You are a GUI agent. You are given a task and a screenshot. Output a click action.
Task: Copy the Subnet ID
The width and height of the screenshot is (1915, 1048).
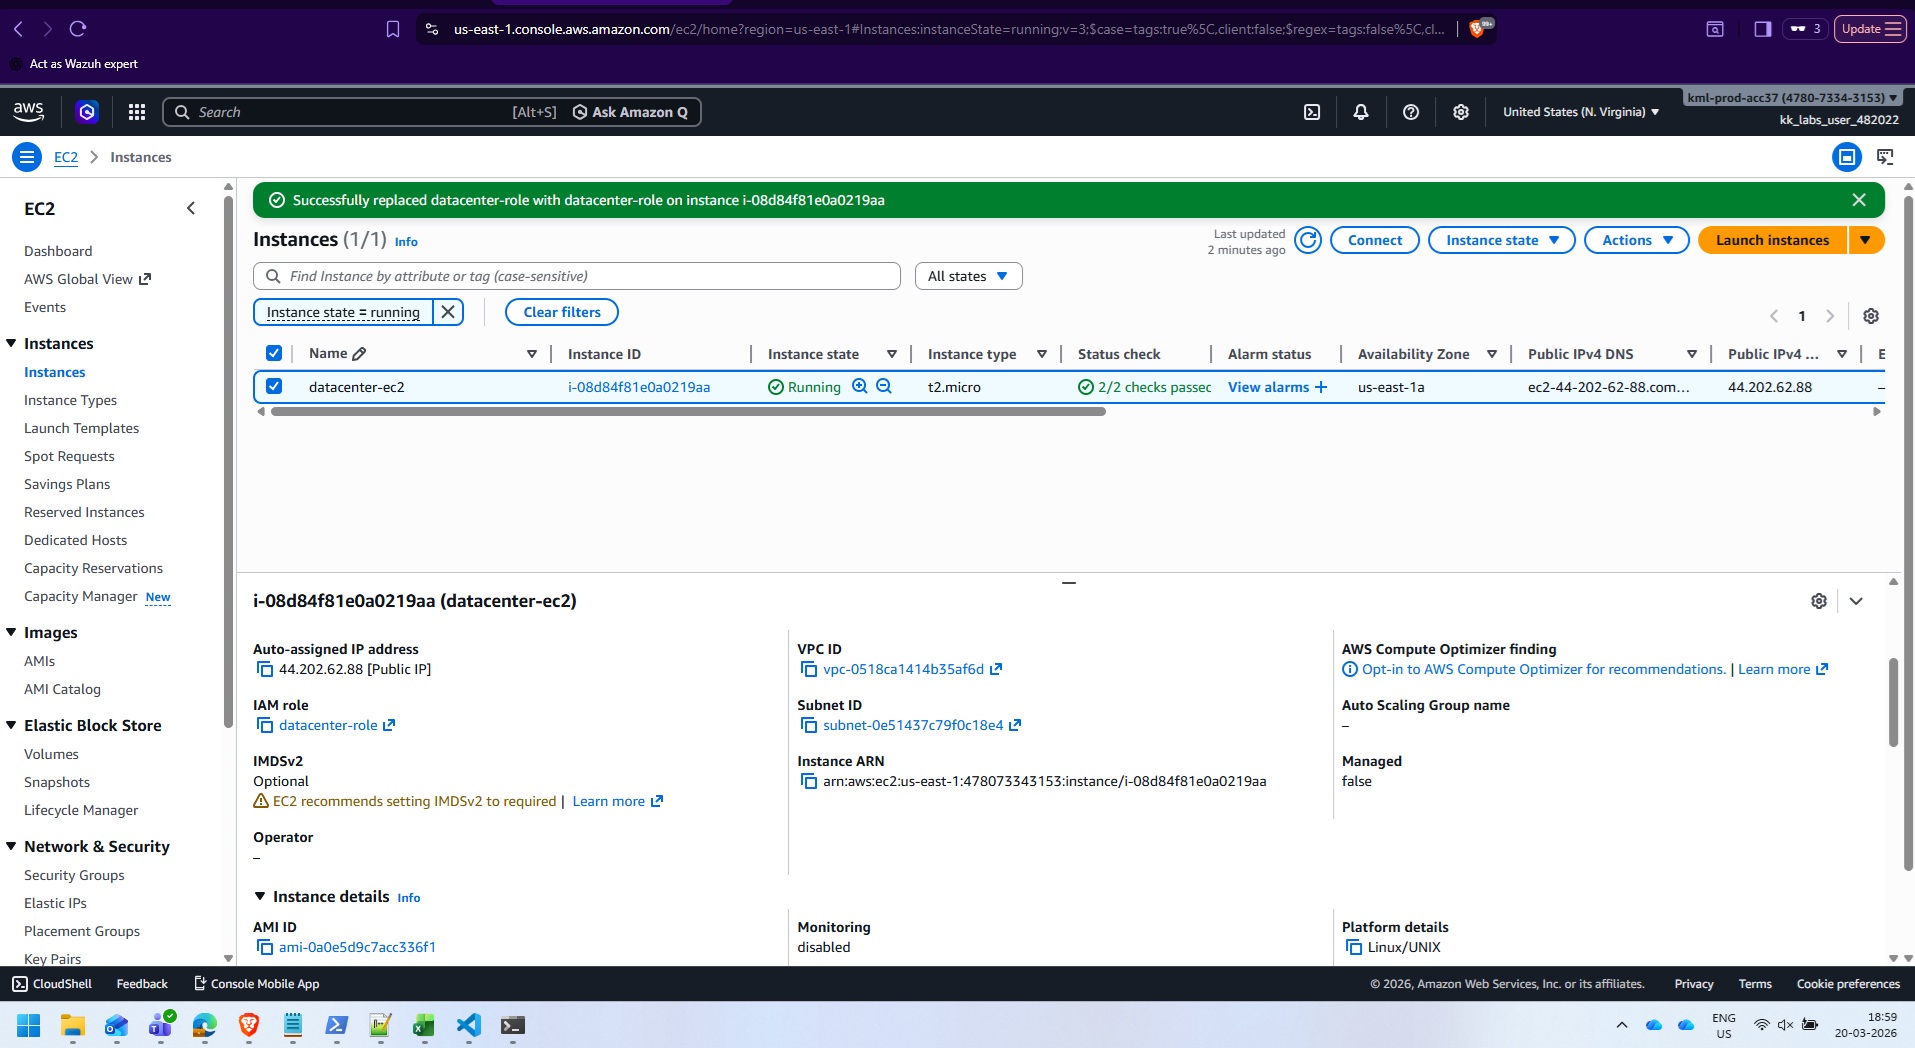pos(810,726)
